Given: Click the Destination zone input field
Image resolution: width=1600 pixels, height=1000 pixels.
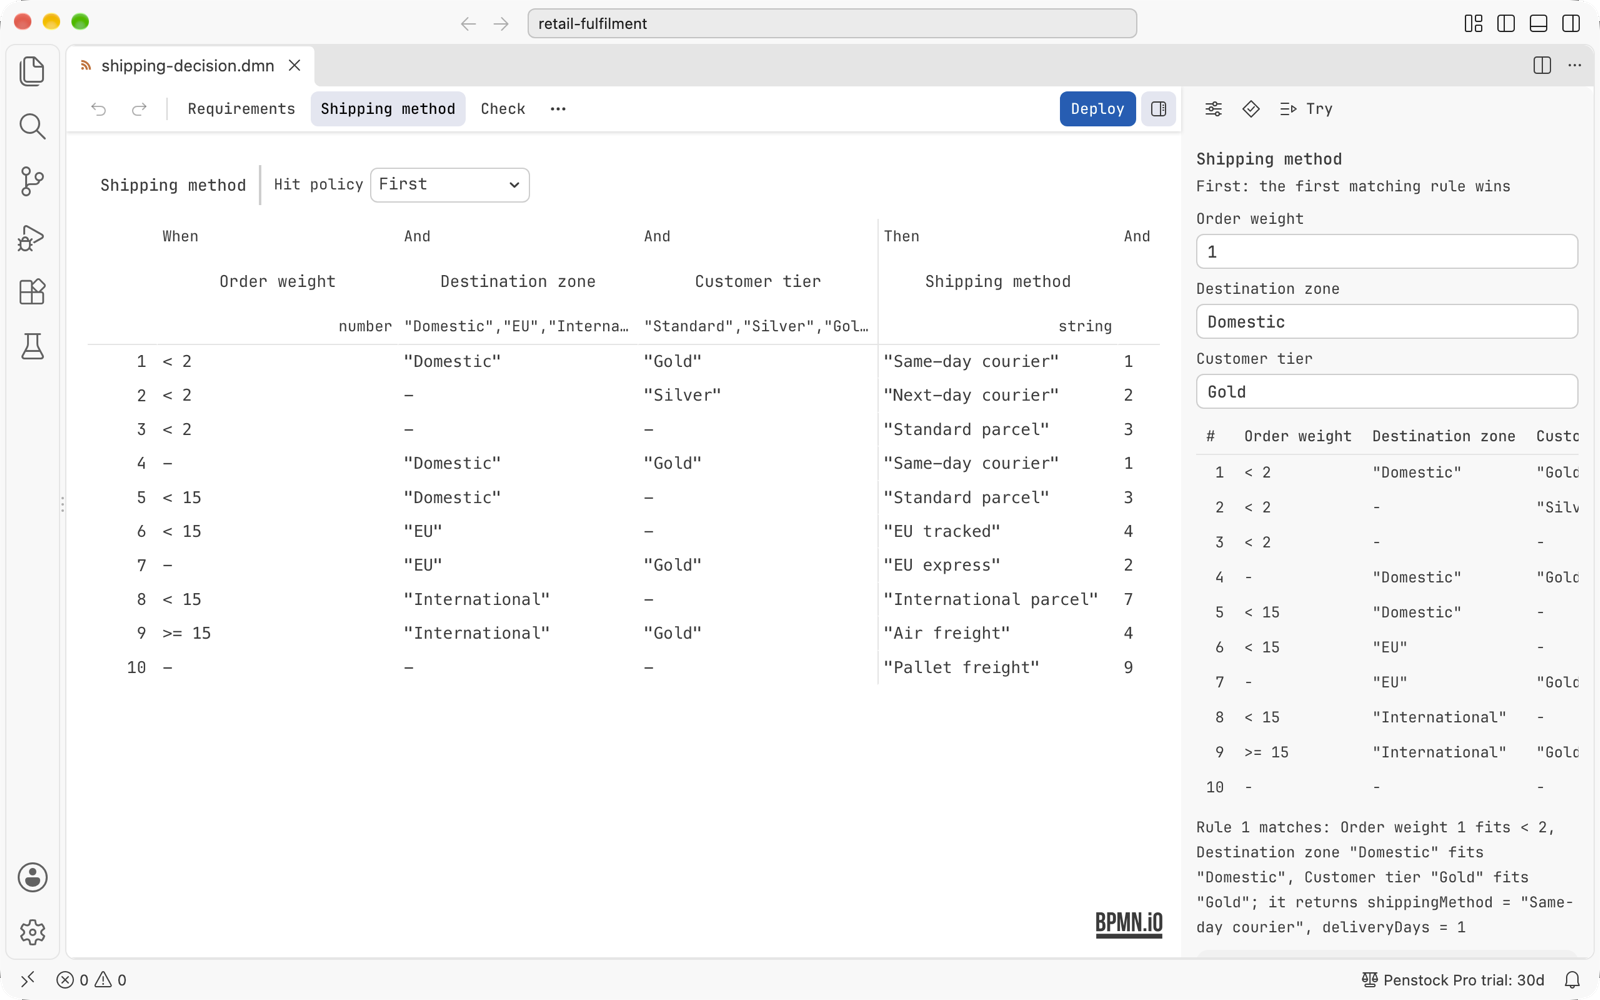Looking at the screenshot, I should tap(1387, 322).
